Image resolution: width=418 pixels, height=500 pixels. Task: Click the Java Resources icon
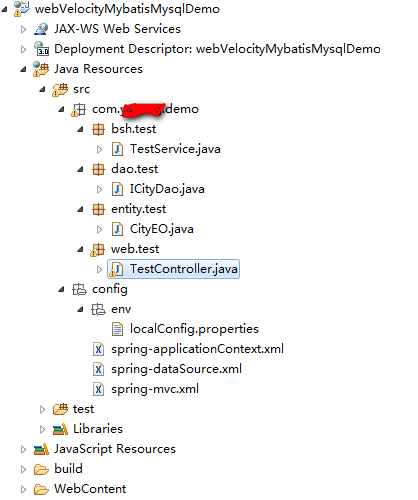pyautogui.click(x=41, y=69)
